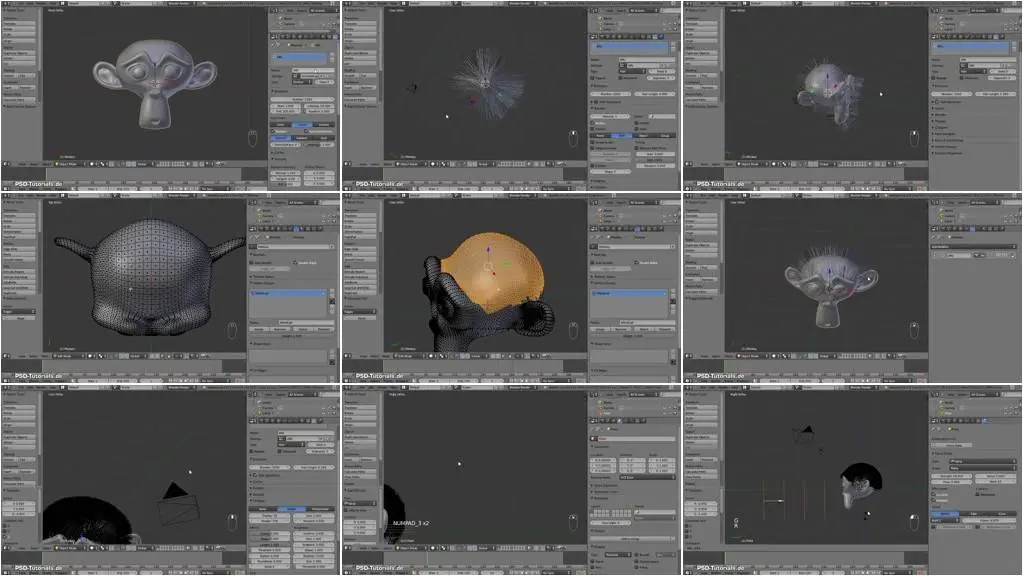Select the blue highlighted list entry in the orange-scalp frame
Viewport: 1023px width, 576px height.
(628, 294)
